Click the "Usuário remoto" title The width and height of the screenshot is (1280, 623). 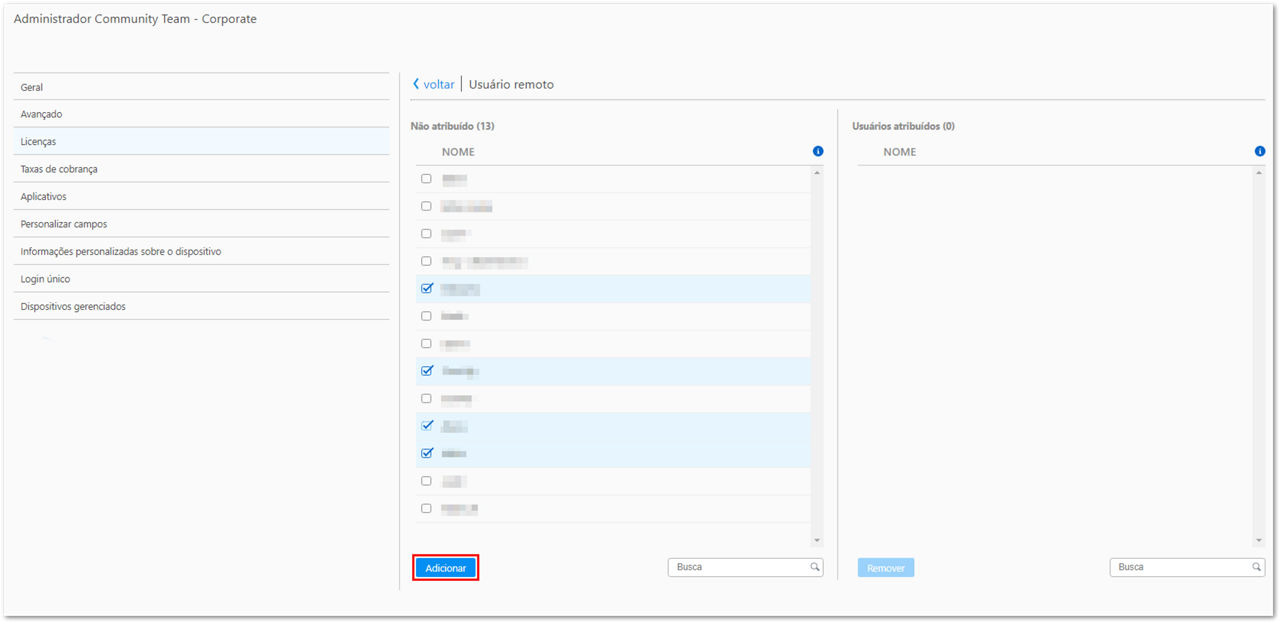tap(511, 85)
